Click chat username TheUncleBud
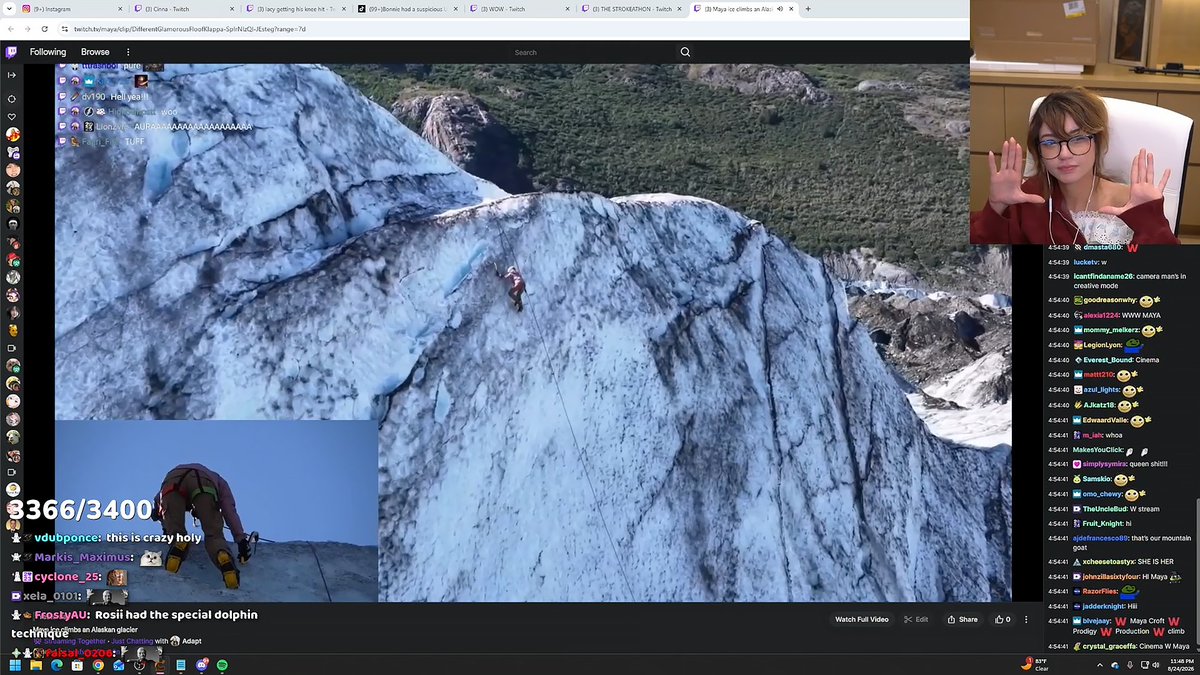Image resolution: width=1200 pixels, height=675 pixels. (1106, 509)
